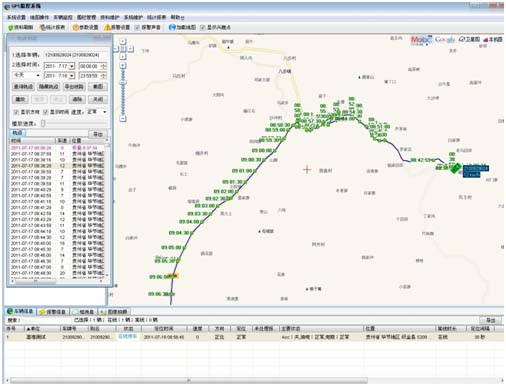Click the load map globe icon

click(172, 27)
